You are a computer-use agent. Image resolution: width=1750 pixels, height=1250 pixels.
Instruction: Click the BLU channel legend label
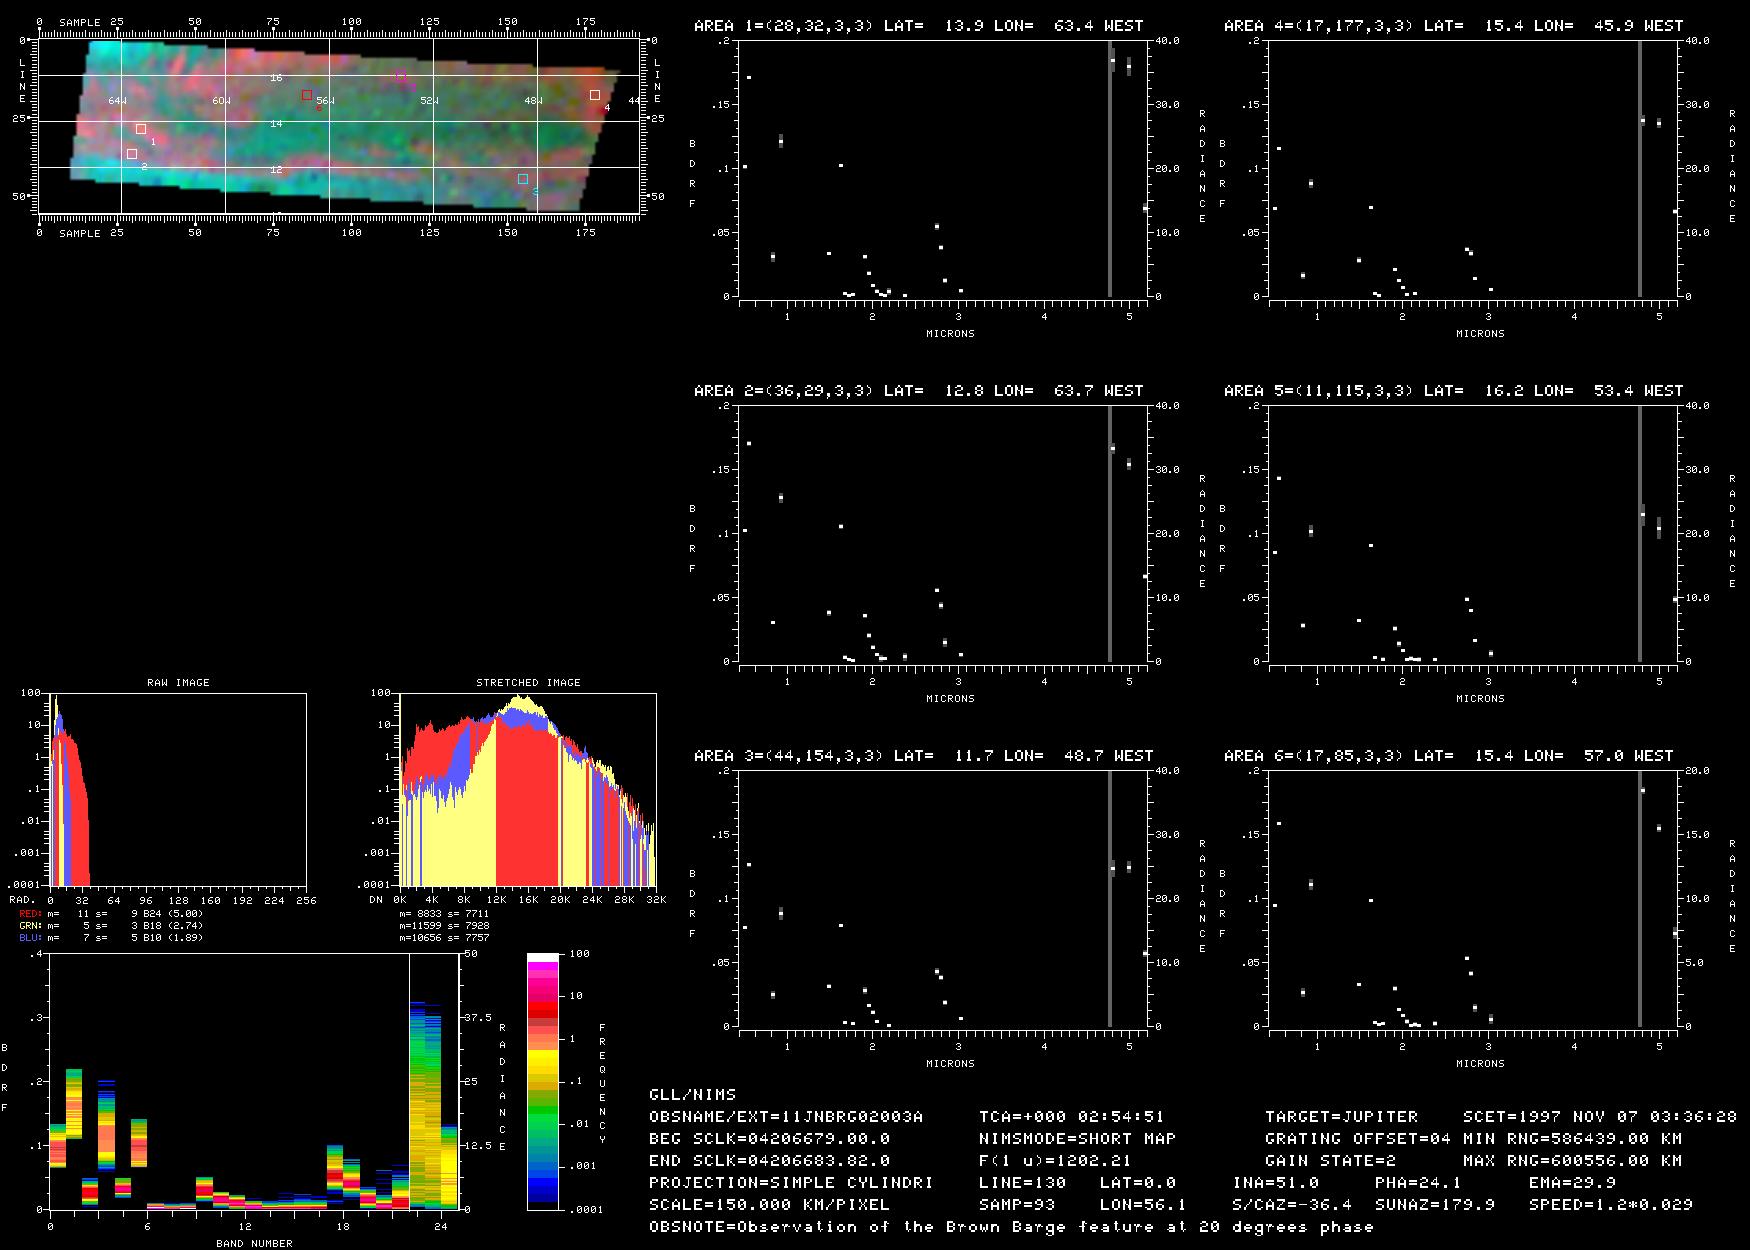coord(30,938)
